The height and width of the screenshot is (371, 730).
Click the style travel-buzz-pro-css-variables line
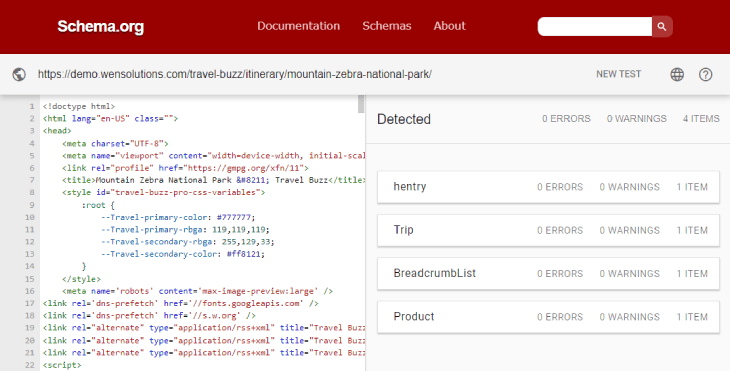pos(164,192)
